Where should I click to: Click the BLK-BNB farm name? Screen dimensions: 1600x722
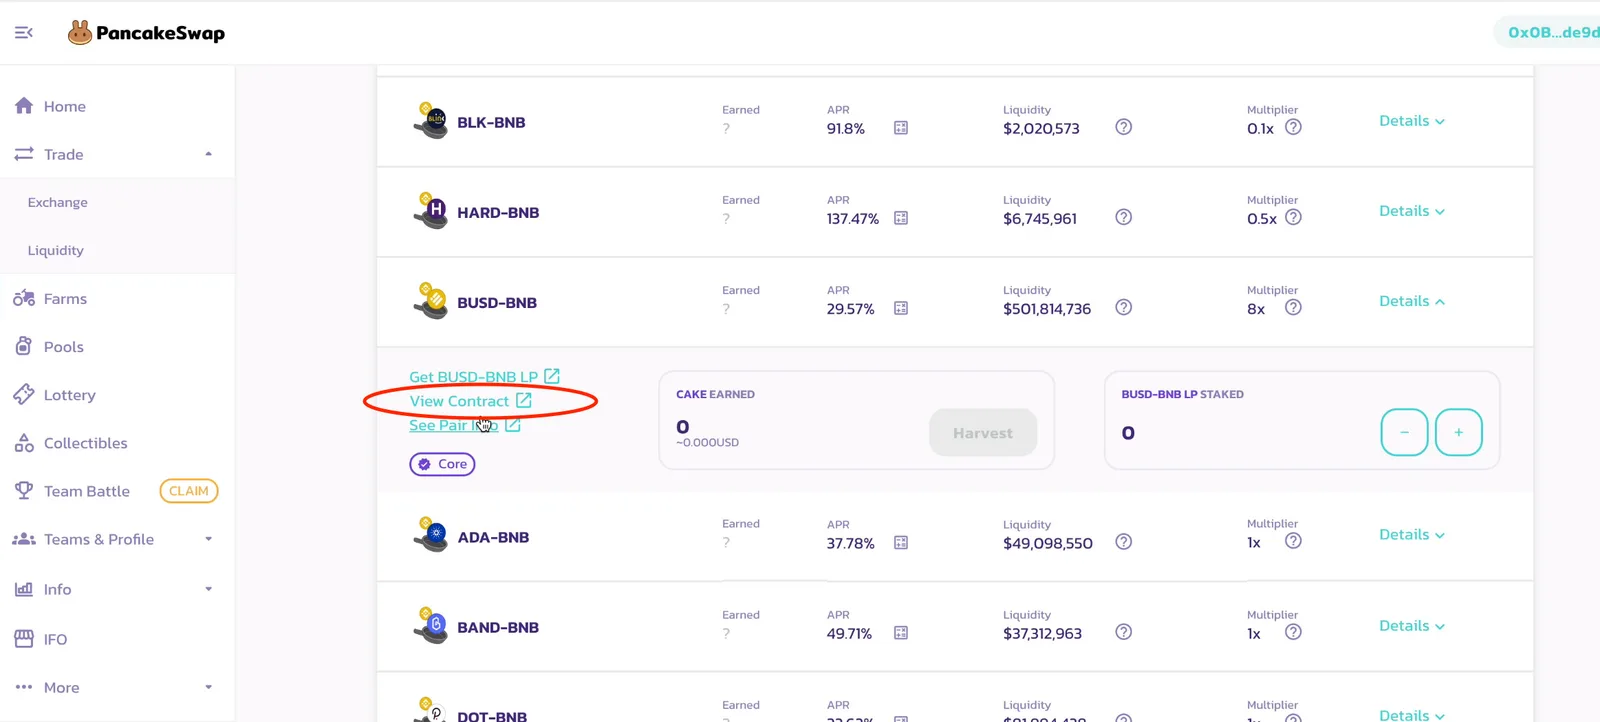click(491, 123)
